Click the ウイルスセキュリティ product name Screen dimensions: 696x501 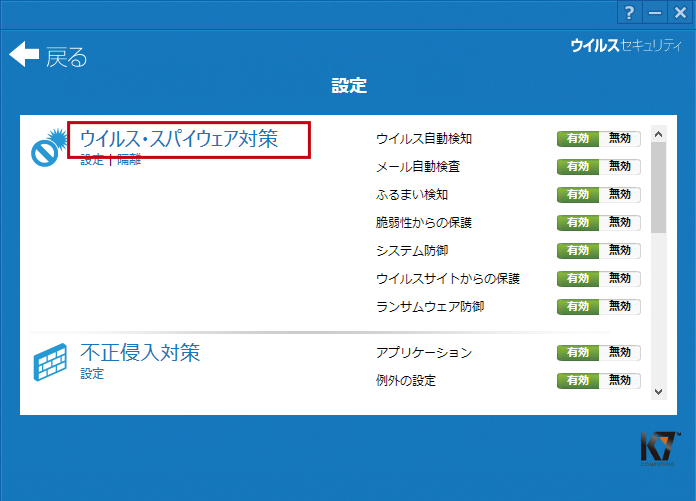click(x=626, y=45)
